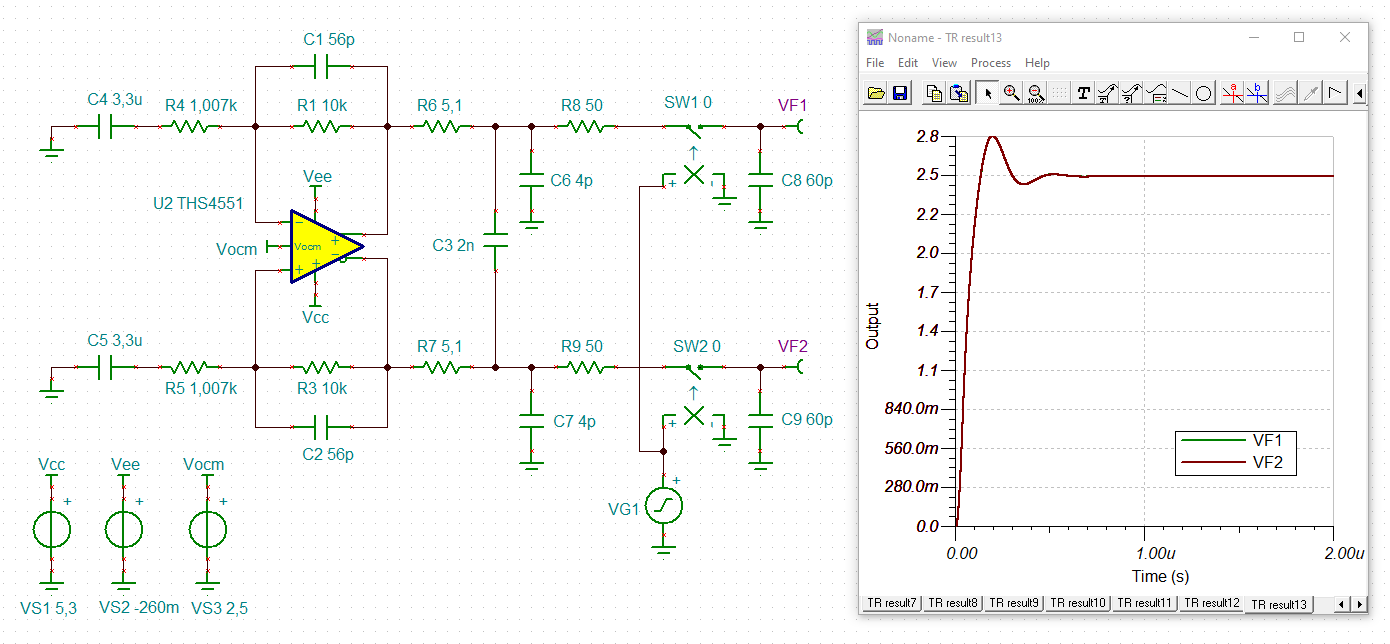The width and height of the screenshot is (1390, 644).
Task: Pick the curve query label tool
Action: [1131, 93]
